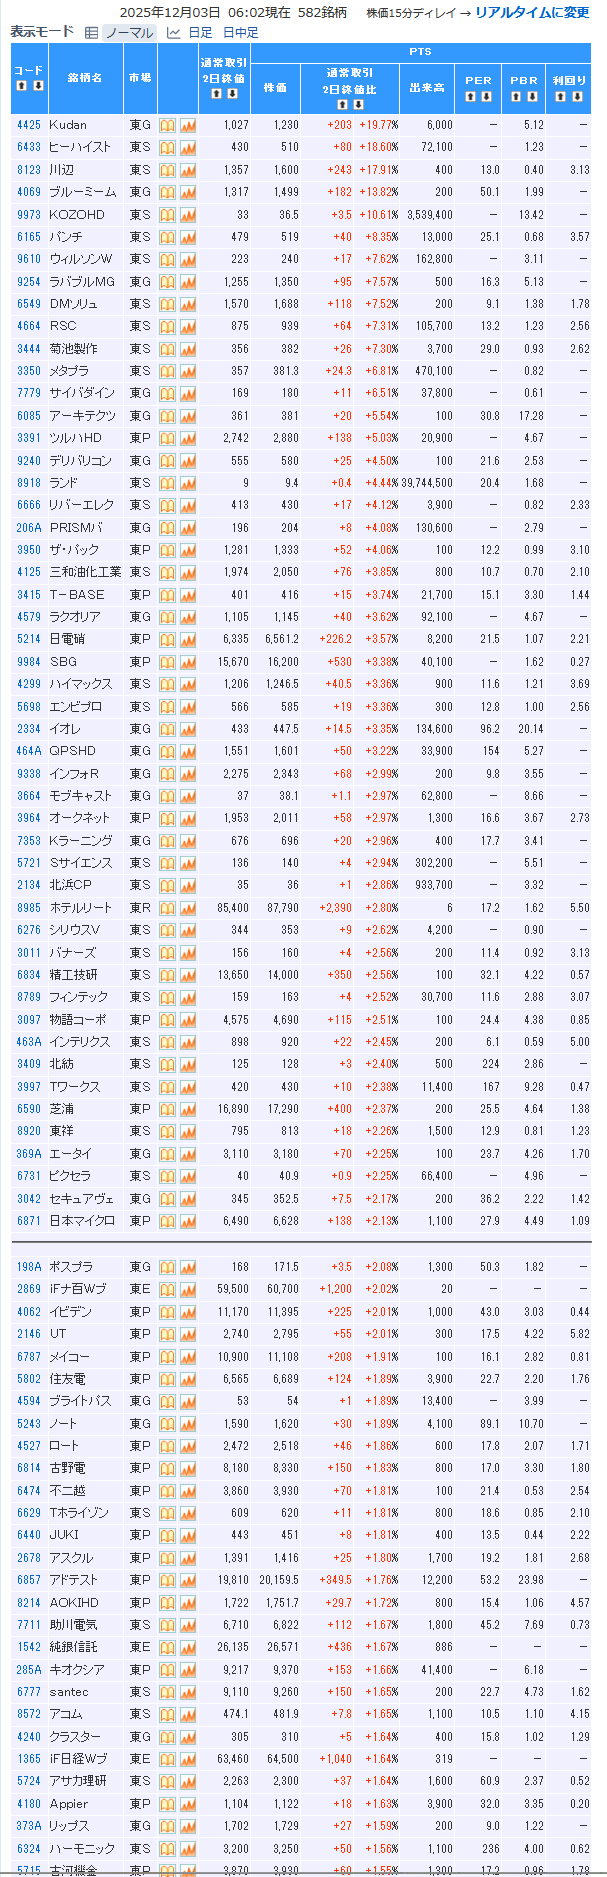Click the up arrow under the PER header

coord(471,97)
